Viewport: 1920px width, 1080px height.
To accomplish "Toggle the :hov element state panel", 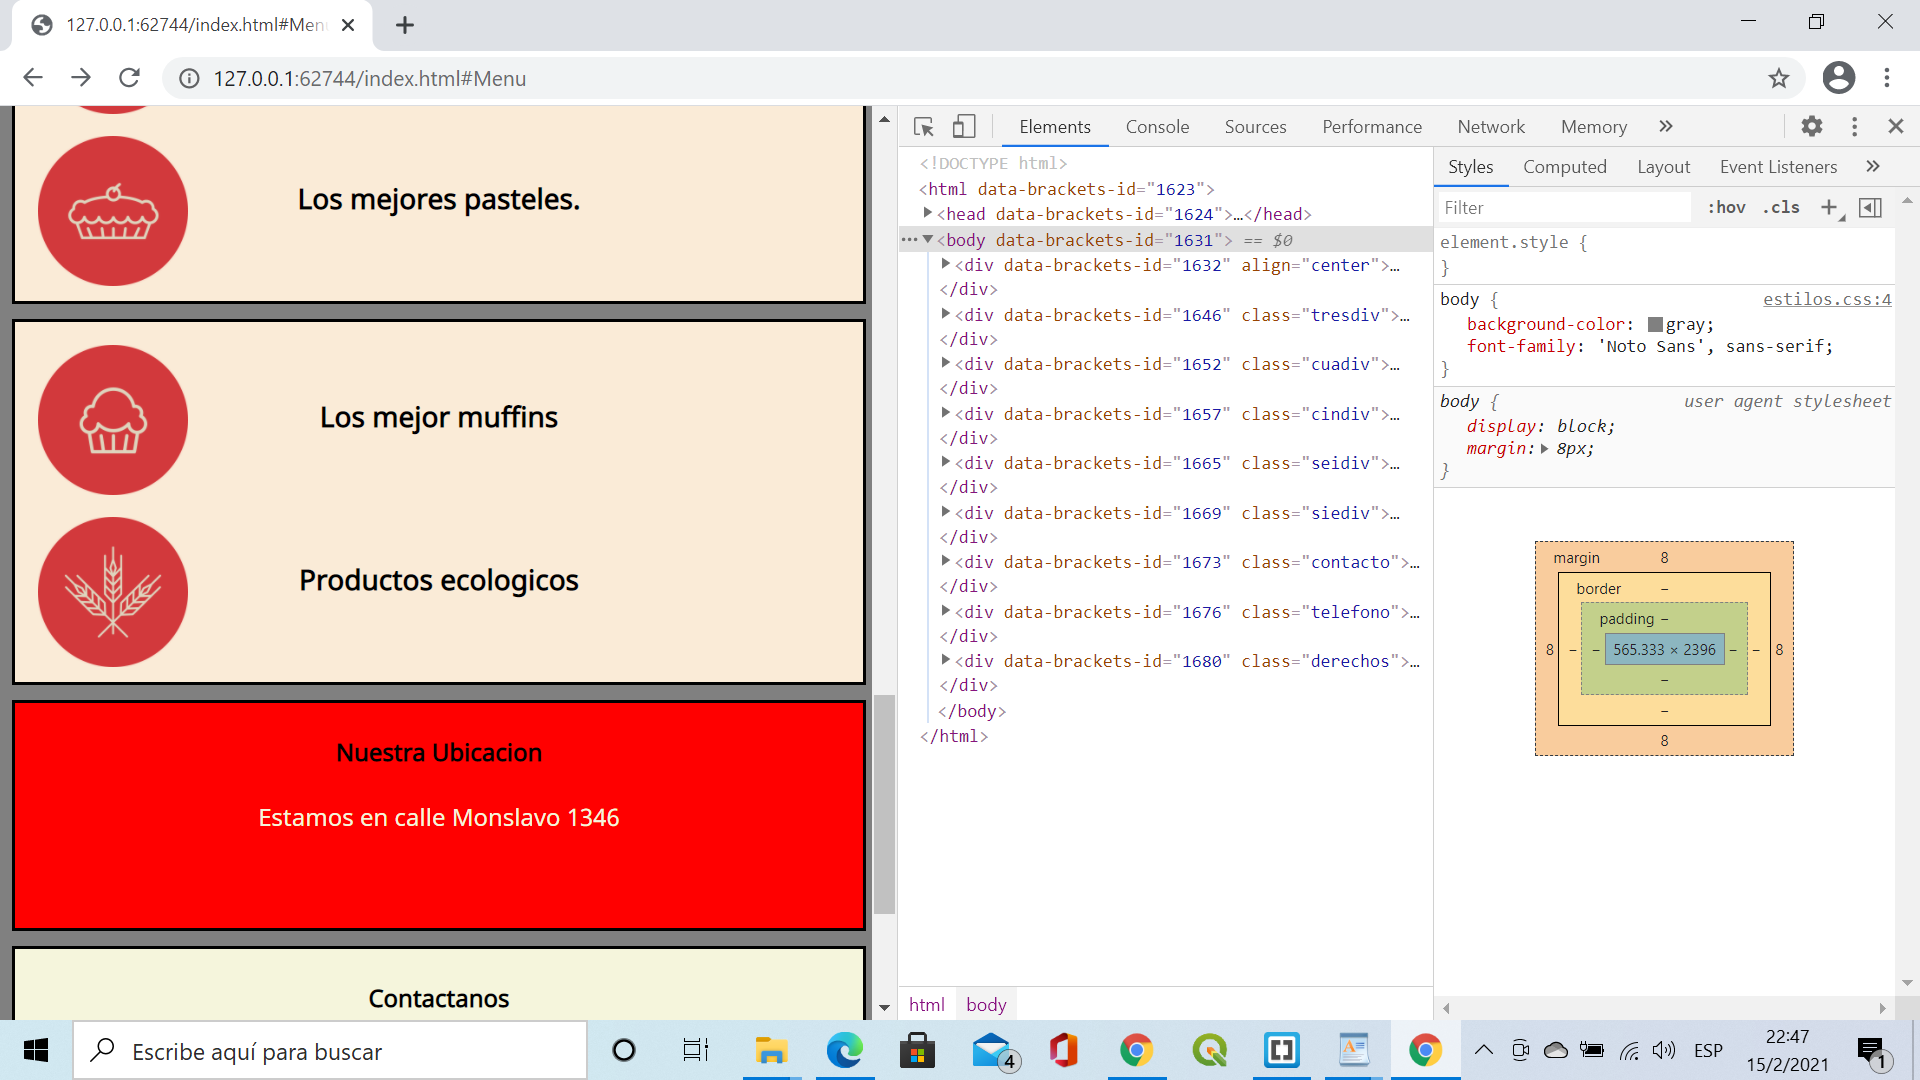I will point(1726,207).
